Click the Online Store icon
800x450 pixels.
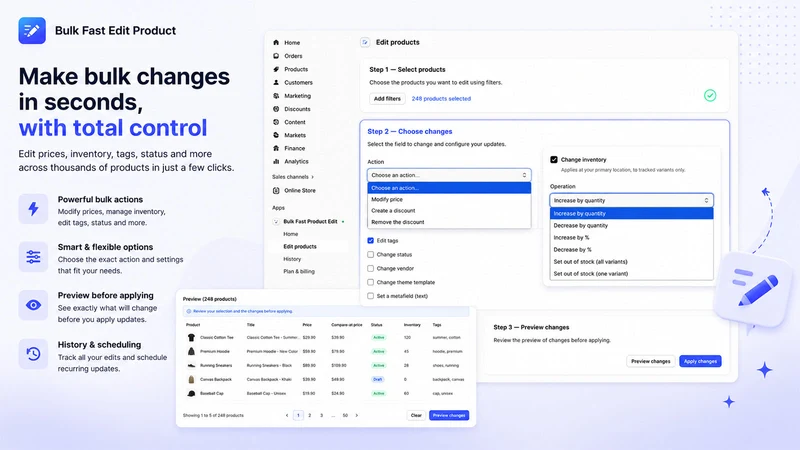[276, 190]
